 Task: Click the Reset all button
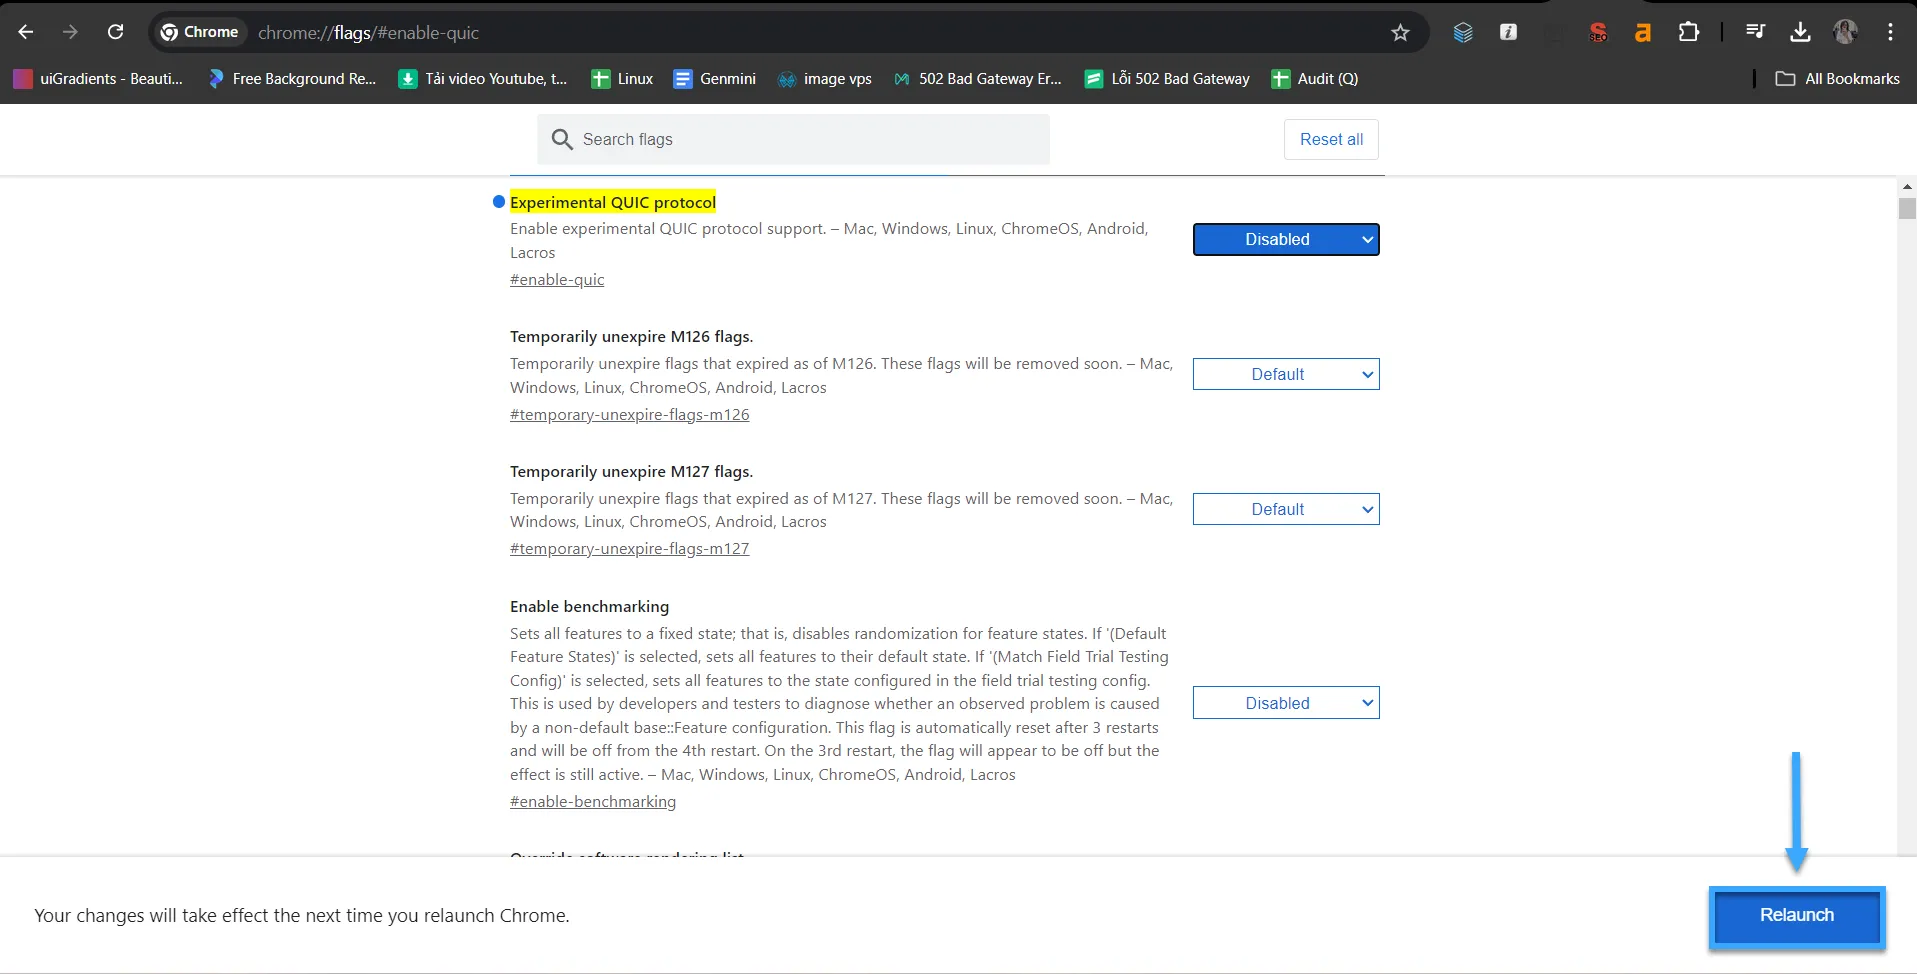point(1330,139)
